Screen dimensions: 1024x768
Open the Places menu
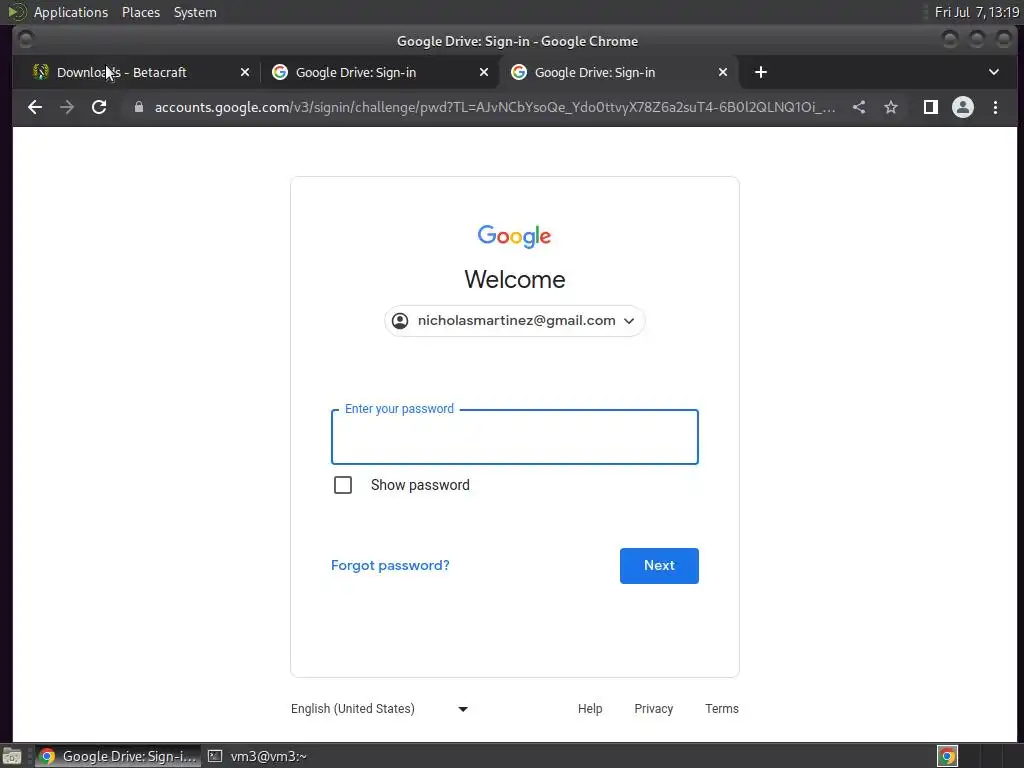(141, 12)
